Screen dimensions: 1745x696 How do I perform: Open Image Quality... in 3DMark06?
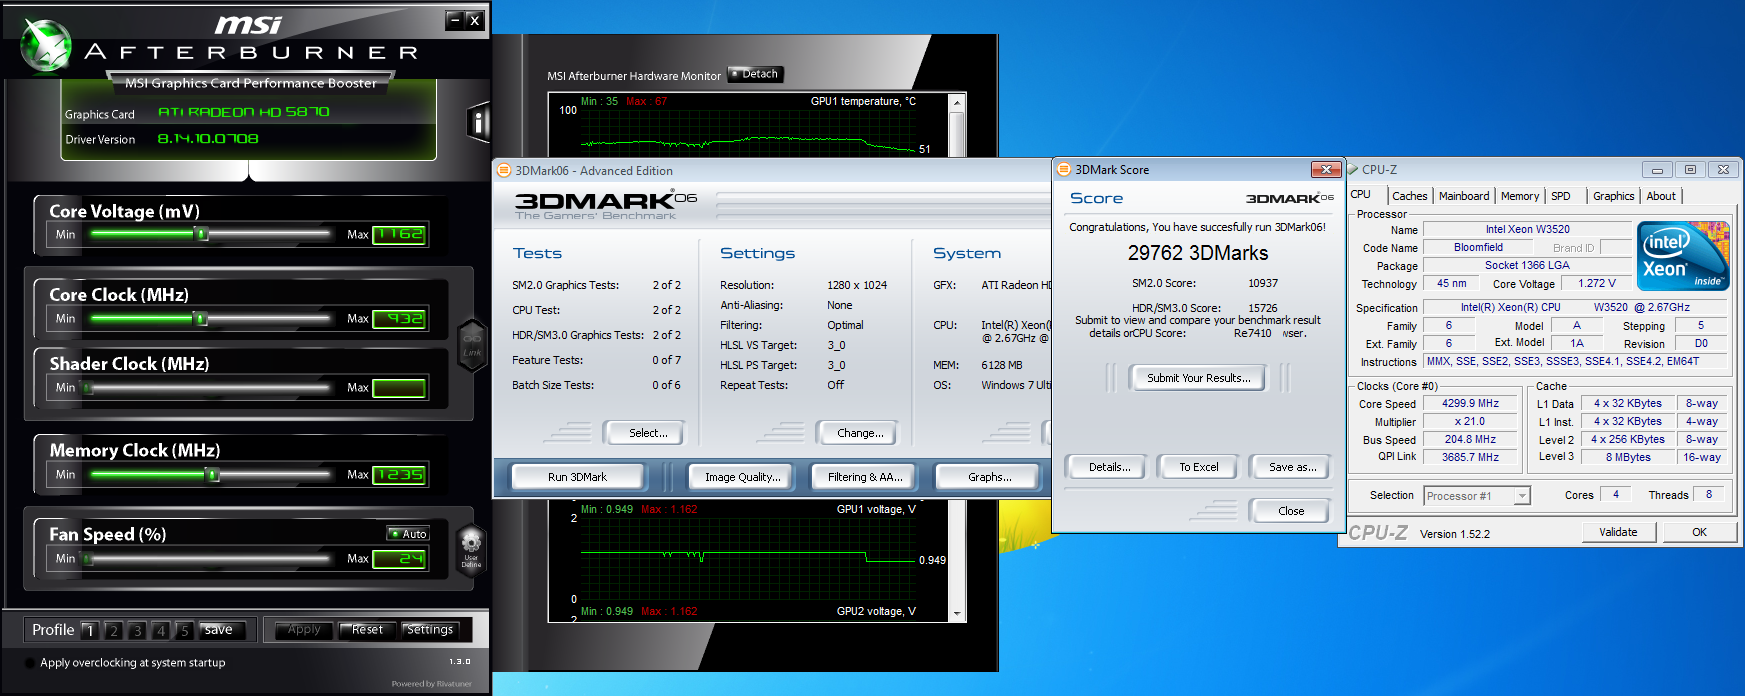click(742, 477)
